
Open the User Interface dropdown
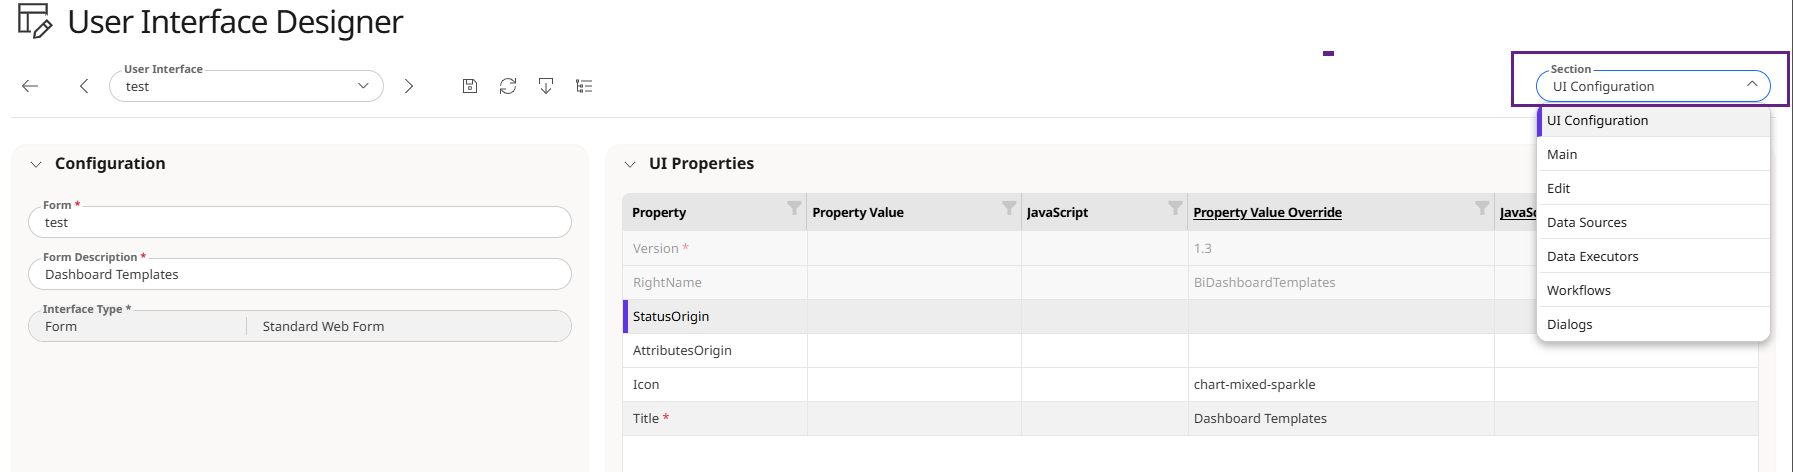[x=246, y=86]
